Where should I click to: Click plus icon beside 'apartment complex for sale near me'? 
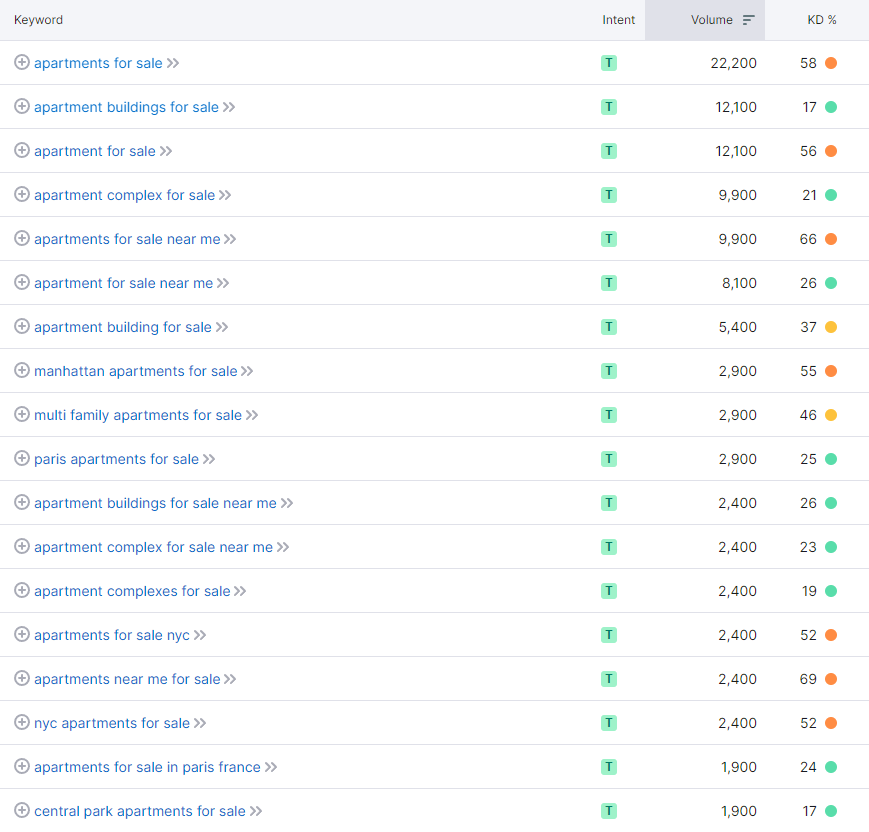coord(22,546)
